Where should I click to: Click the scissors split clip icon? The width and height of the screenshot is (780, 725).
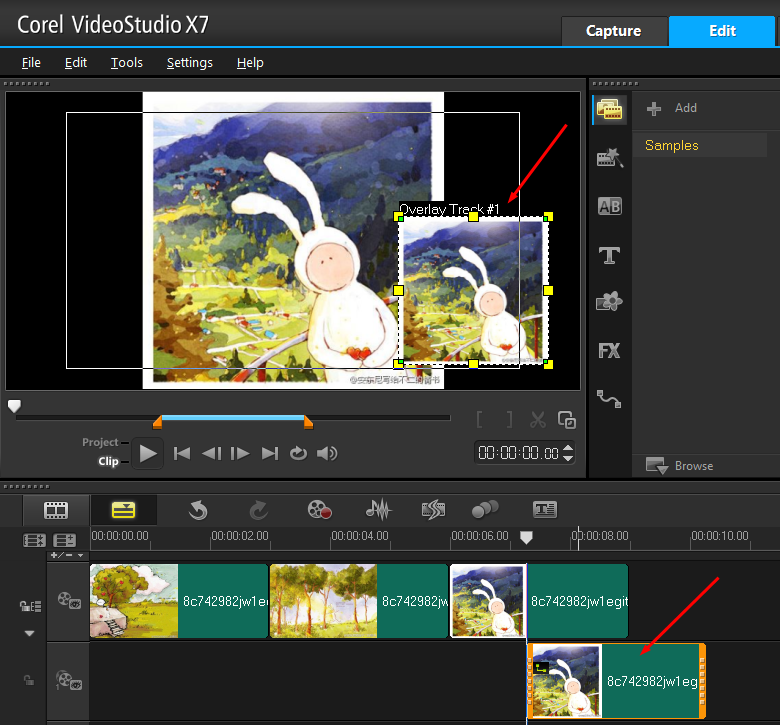coord(538,420)
